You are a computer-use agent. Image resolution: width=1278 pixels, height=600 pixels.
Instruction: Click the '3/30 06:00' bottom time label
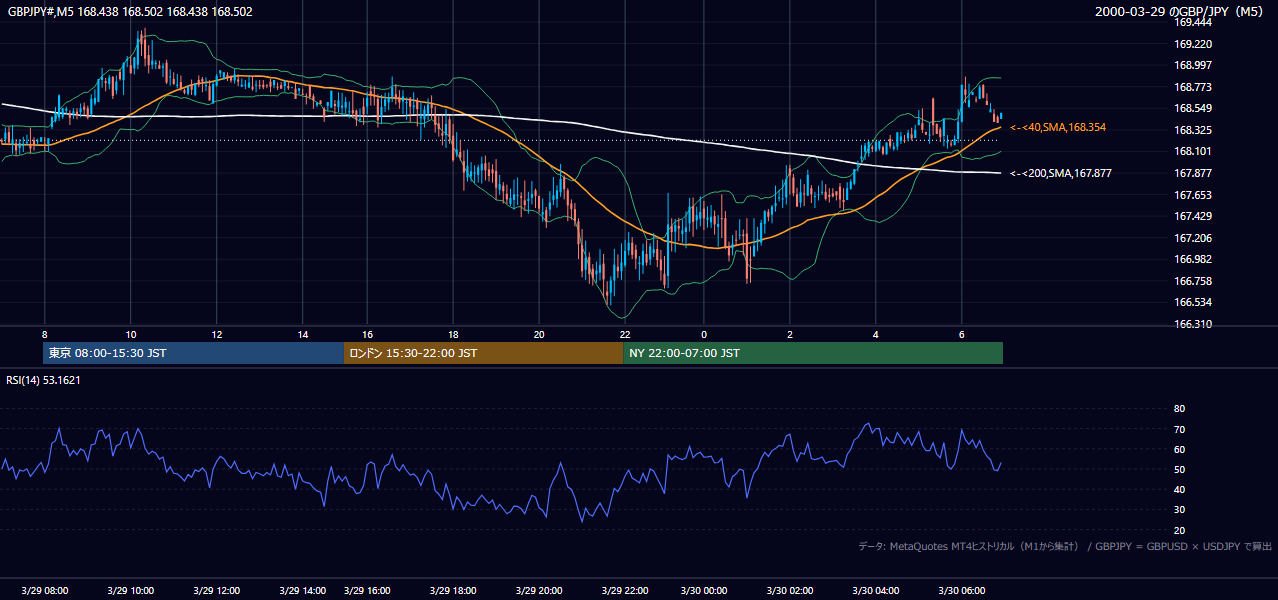(962, 590)
